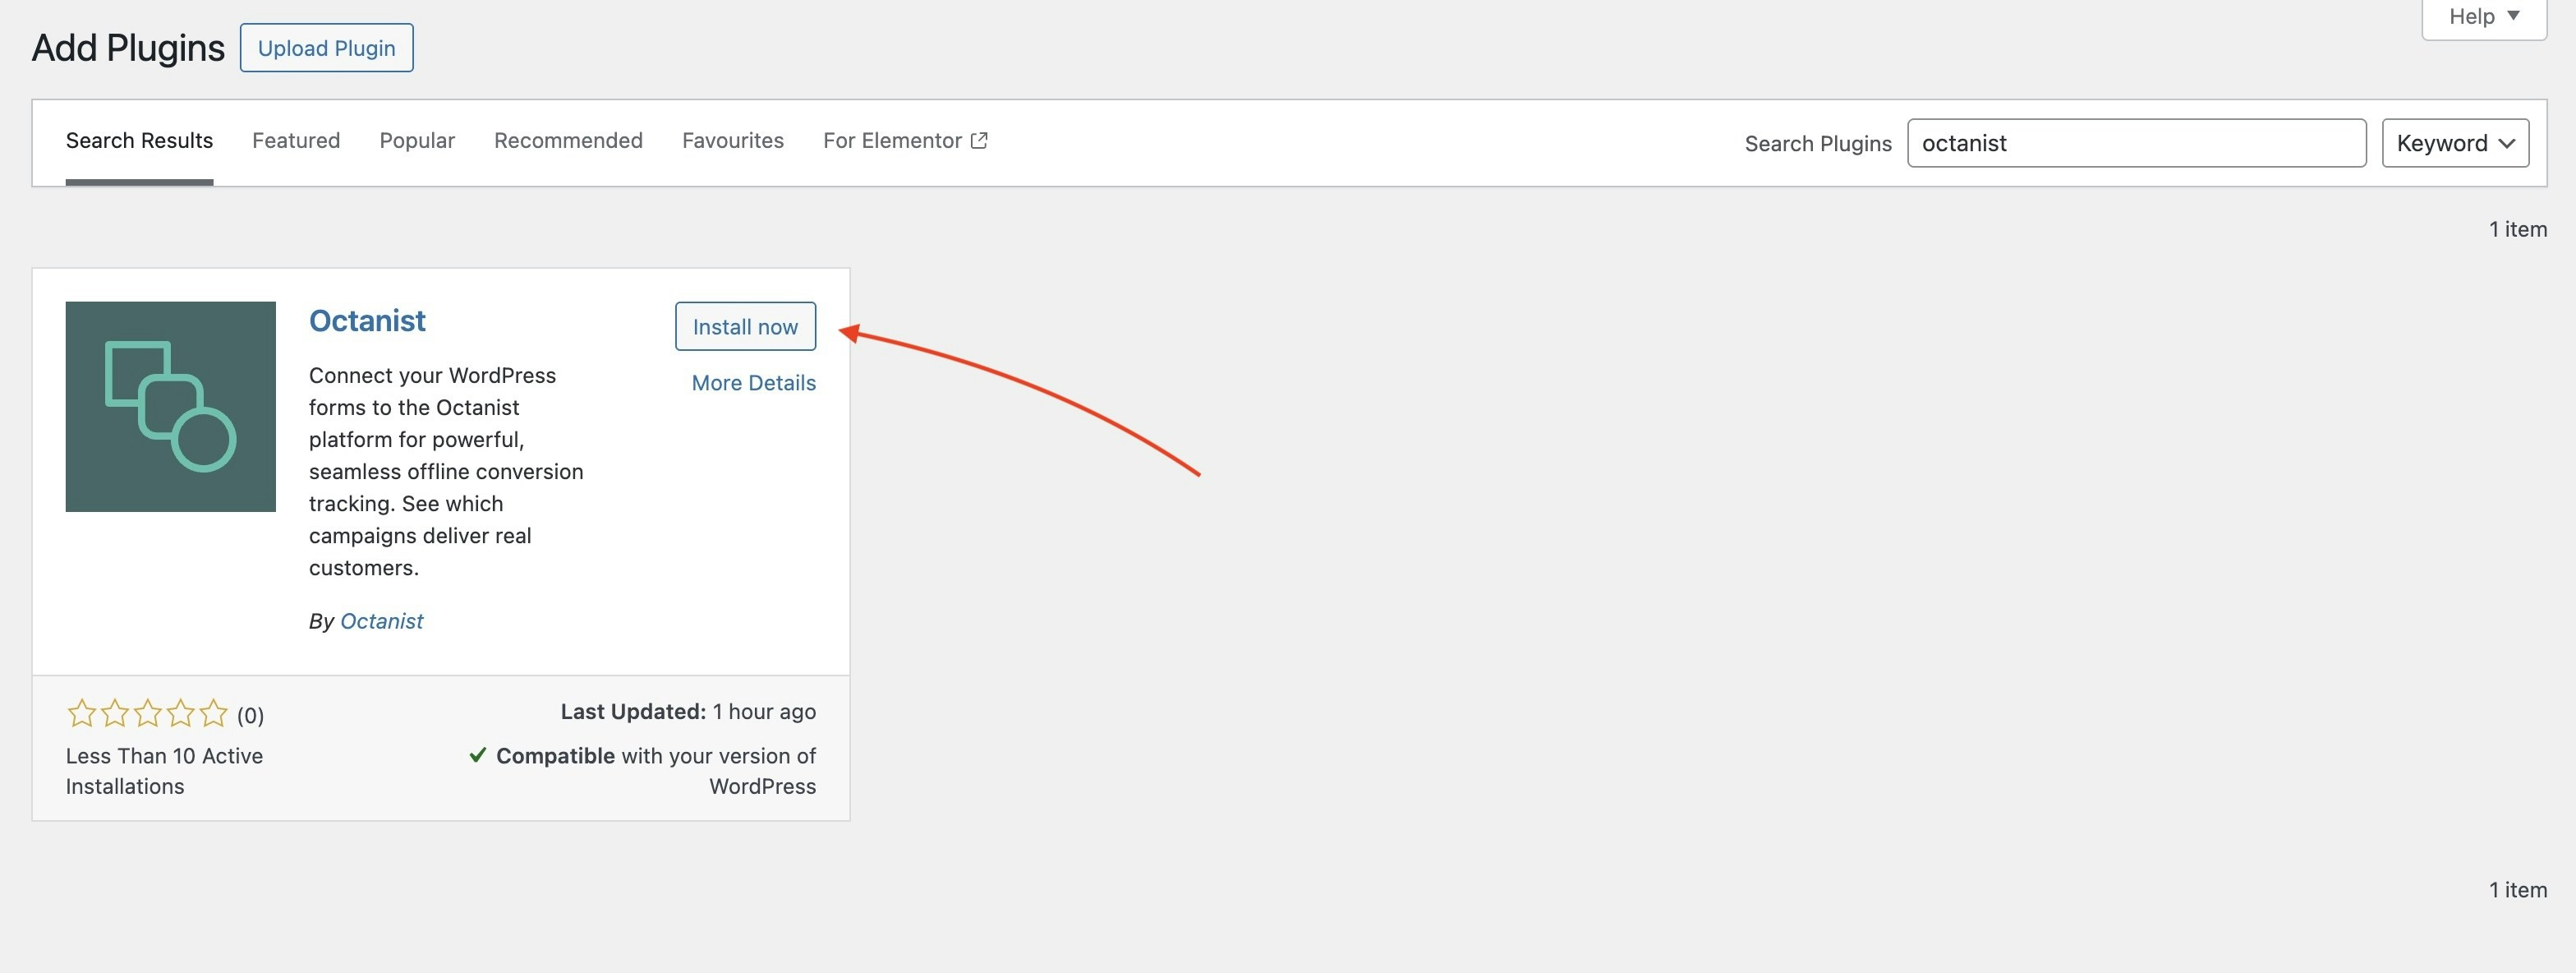
Task: Click Install now for Octanist
Action: tap(745, 326)
